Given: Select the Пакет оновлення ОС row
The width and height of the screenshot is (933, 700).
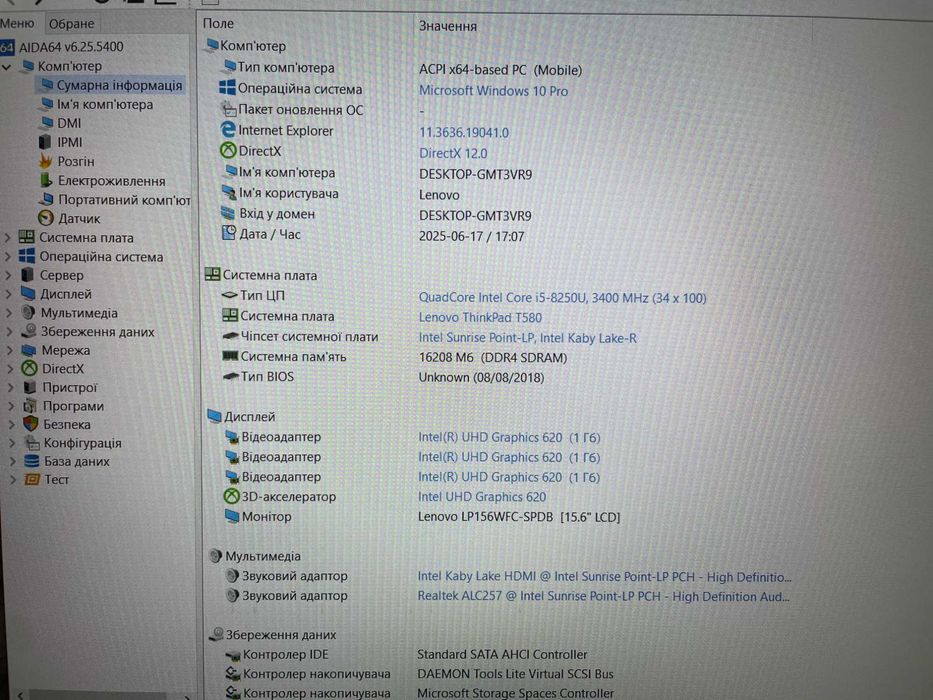Looking at the screenshot, I should point(300,110).
